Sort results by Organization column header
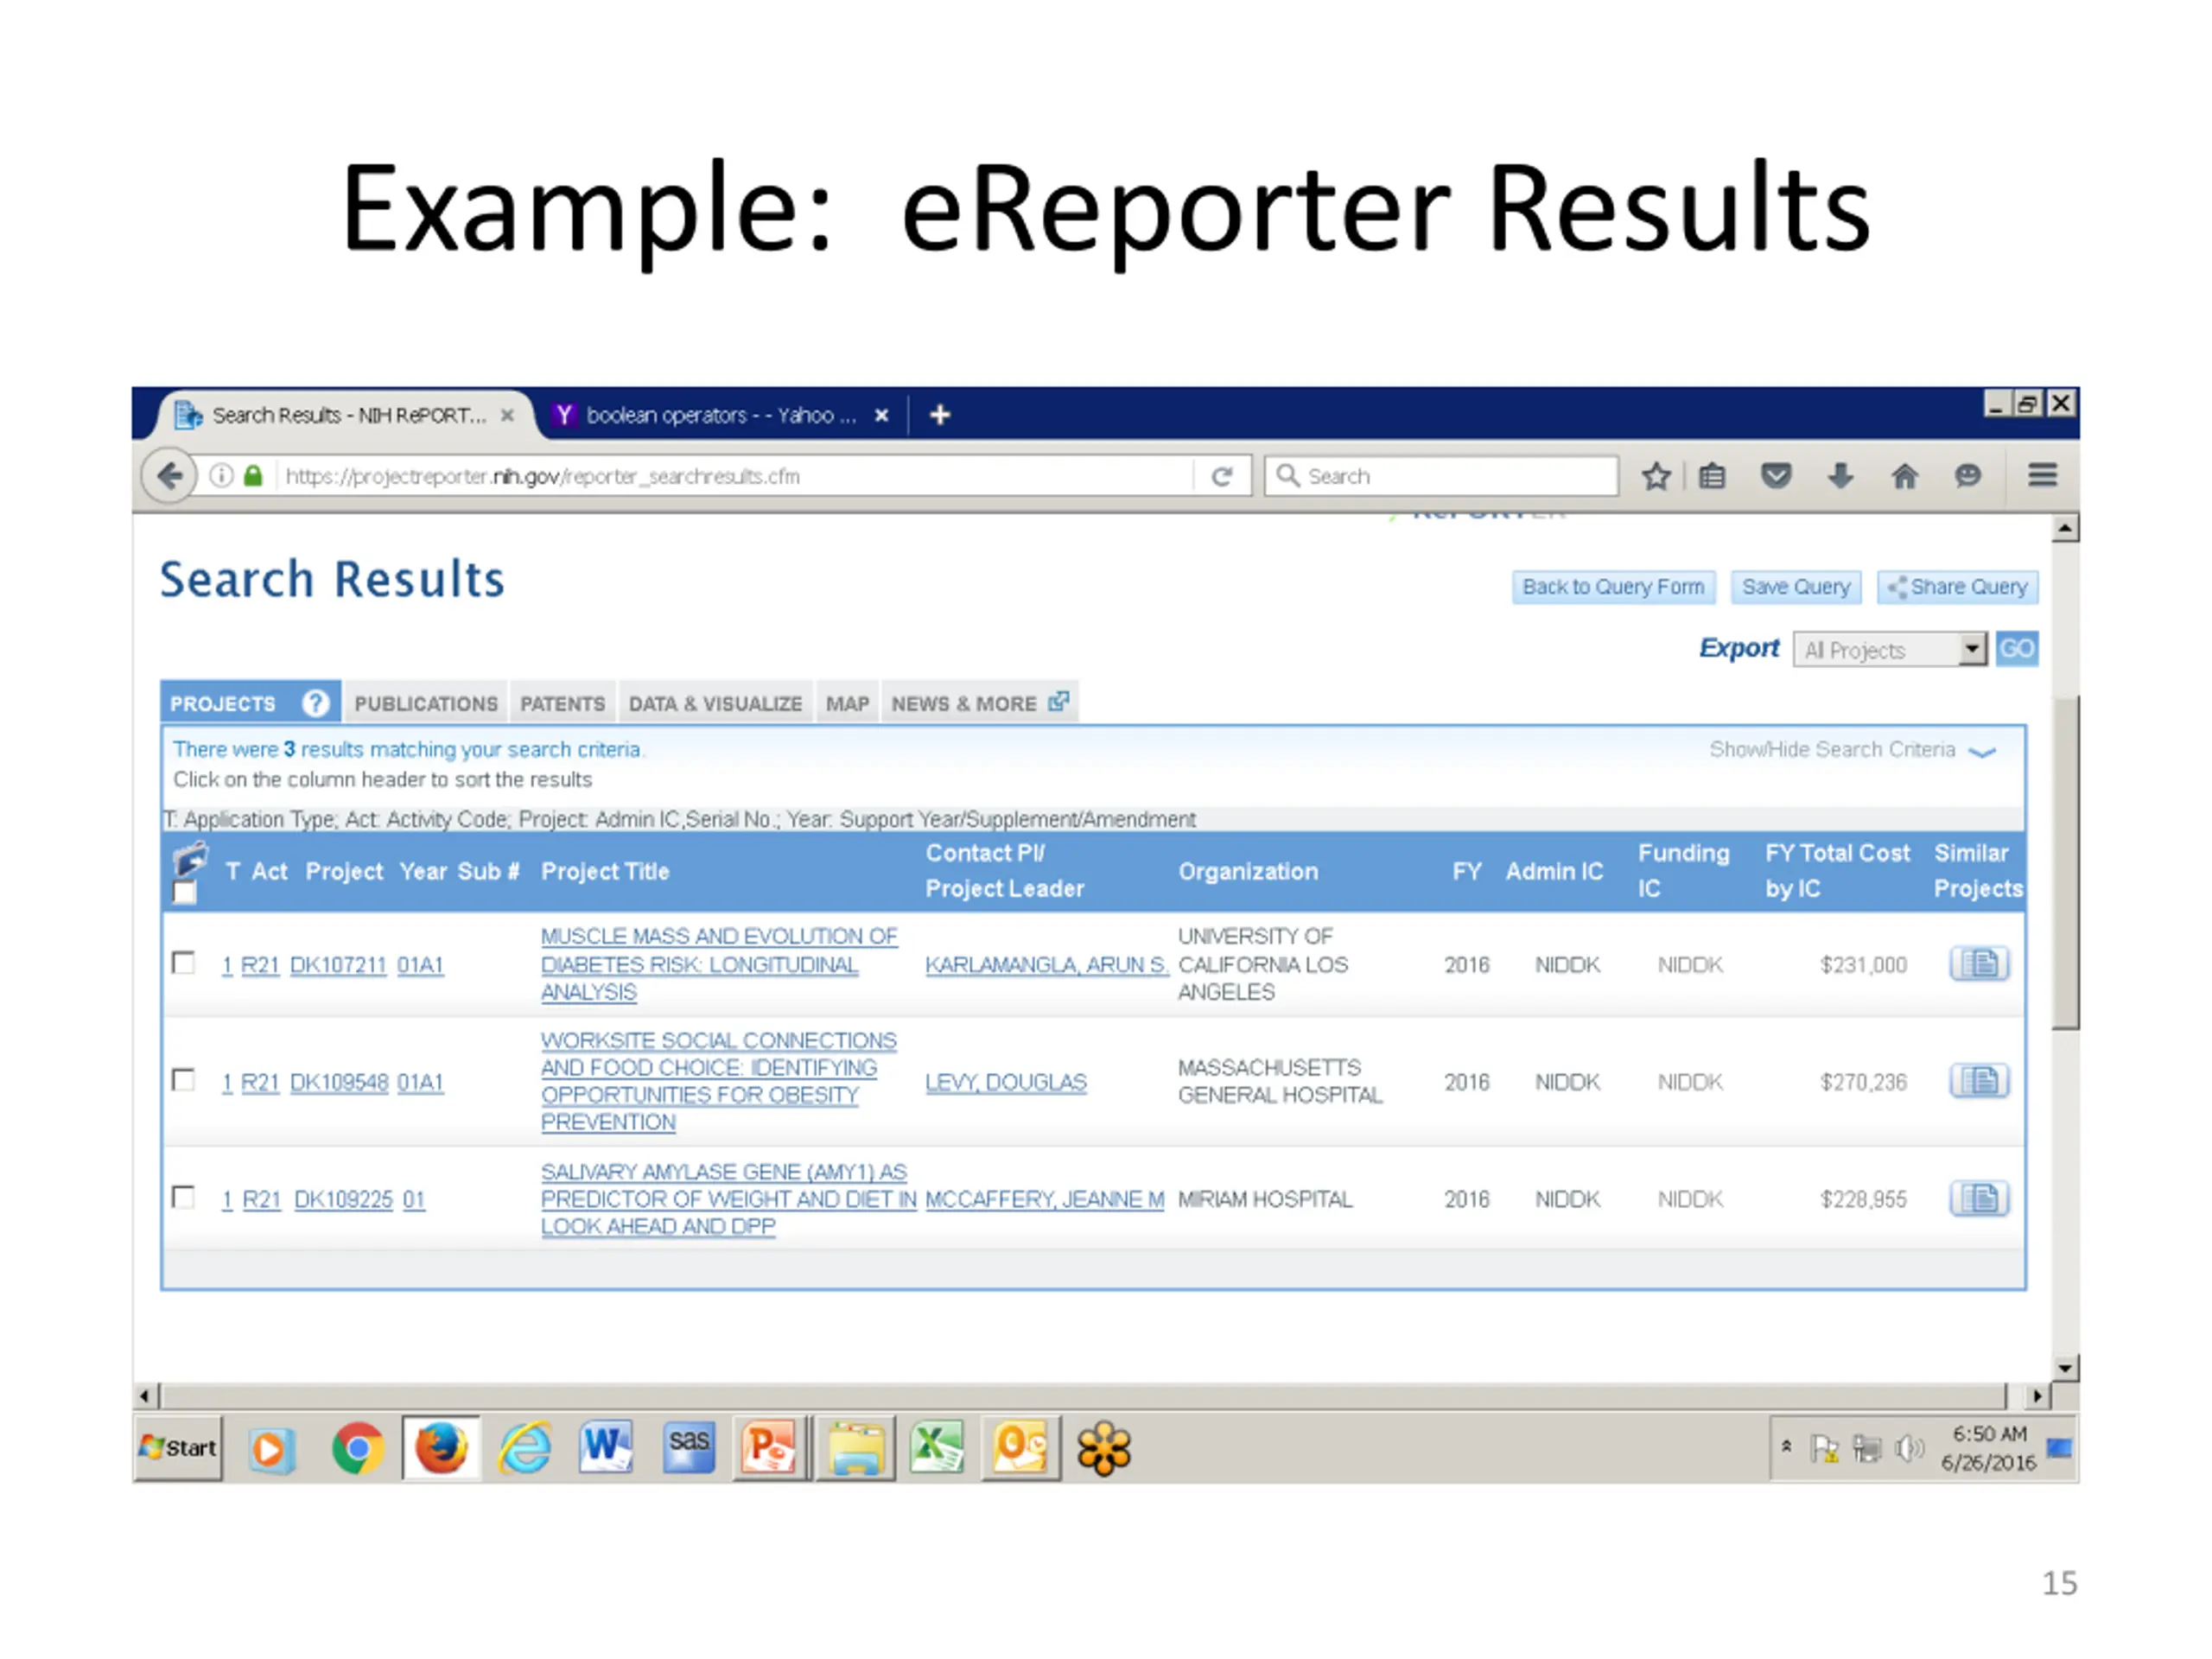The height and width of the screenshot is (1659, 2212). tap(1248, 872)
